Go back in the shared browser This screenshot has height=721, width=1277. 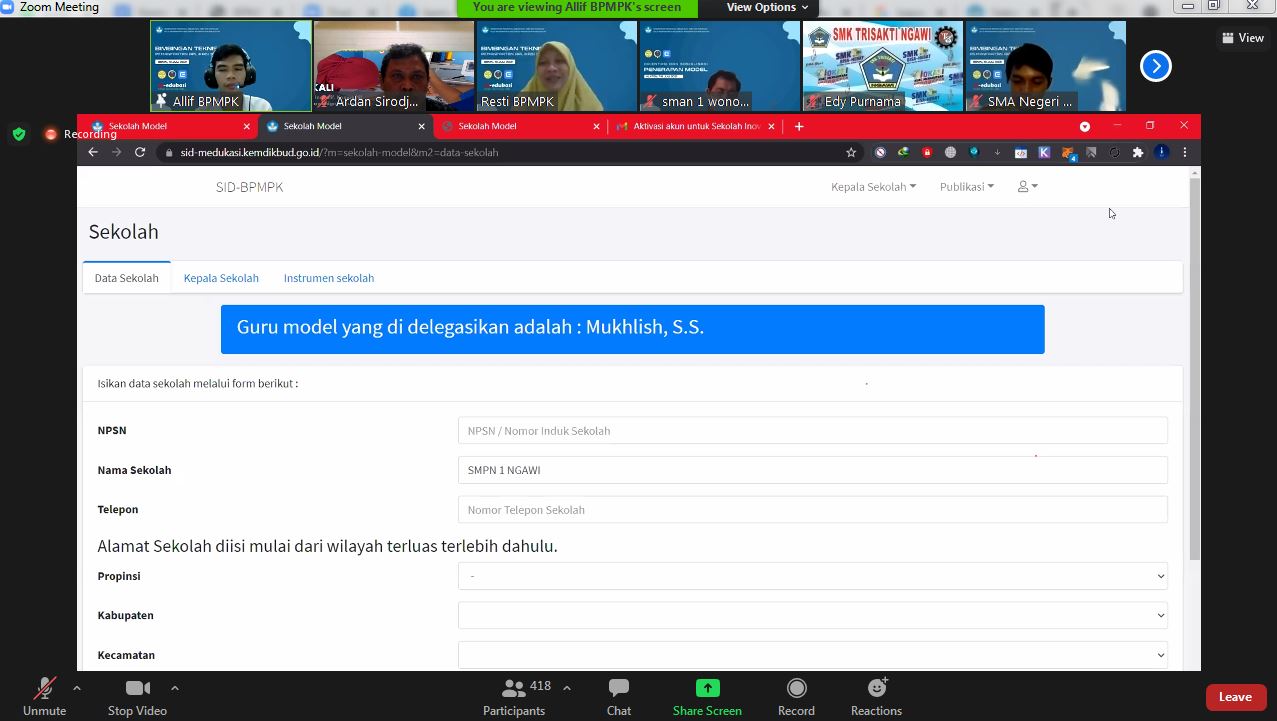coord(93,152)
